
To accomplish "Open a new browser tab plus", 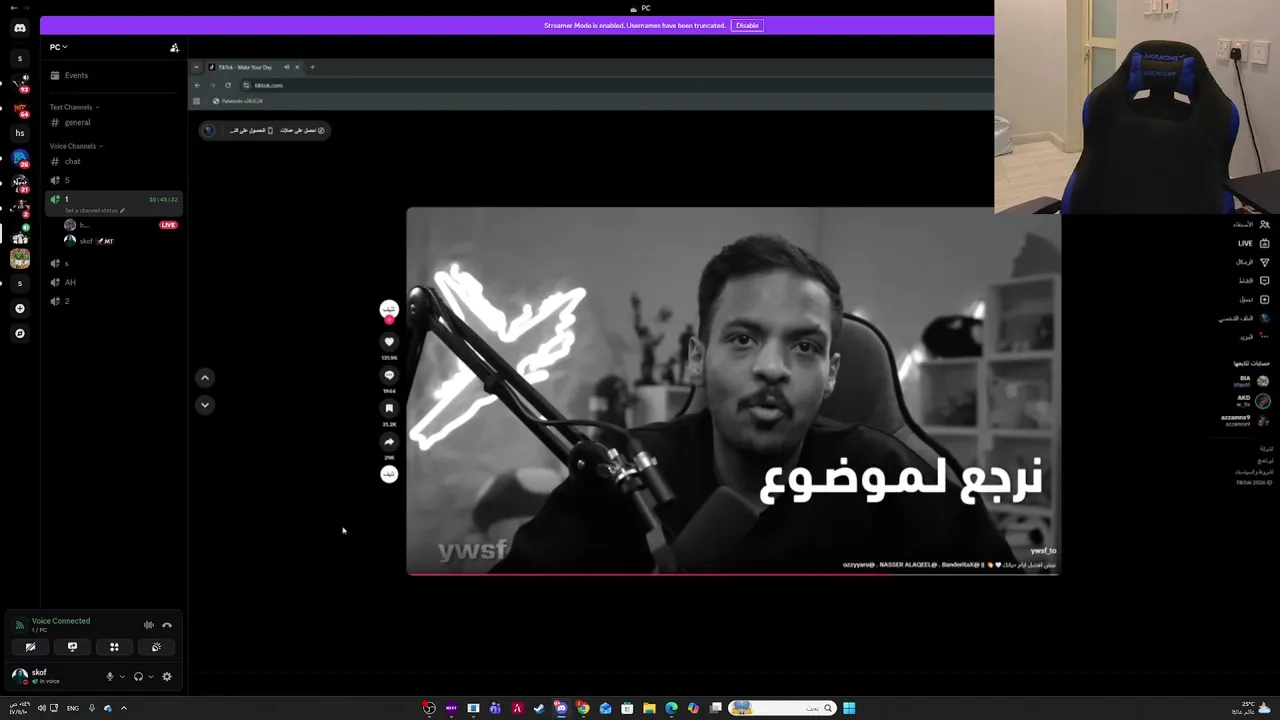I will tap(312, 67).
